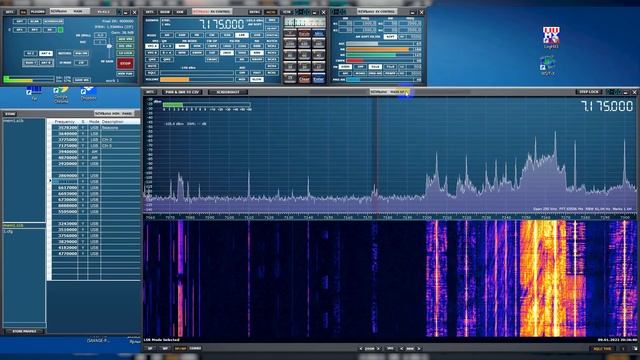640x360 pixels.
Task: Switch display to SP only view
Action: 150,348
